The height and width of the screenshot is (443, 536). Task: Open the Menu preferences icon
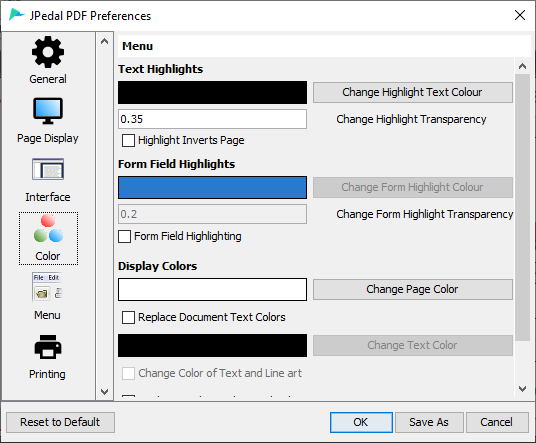[47, 287]
